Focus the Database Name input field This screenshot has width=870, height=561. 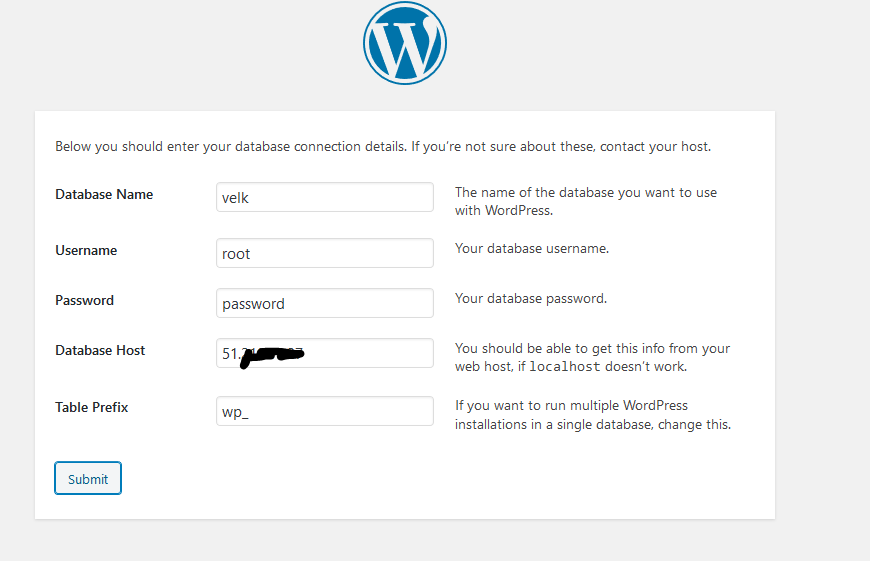tap(324, 197)
